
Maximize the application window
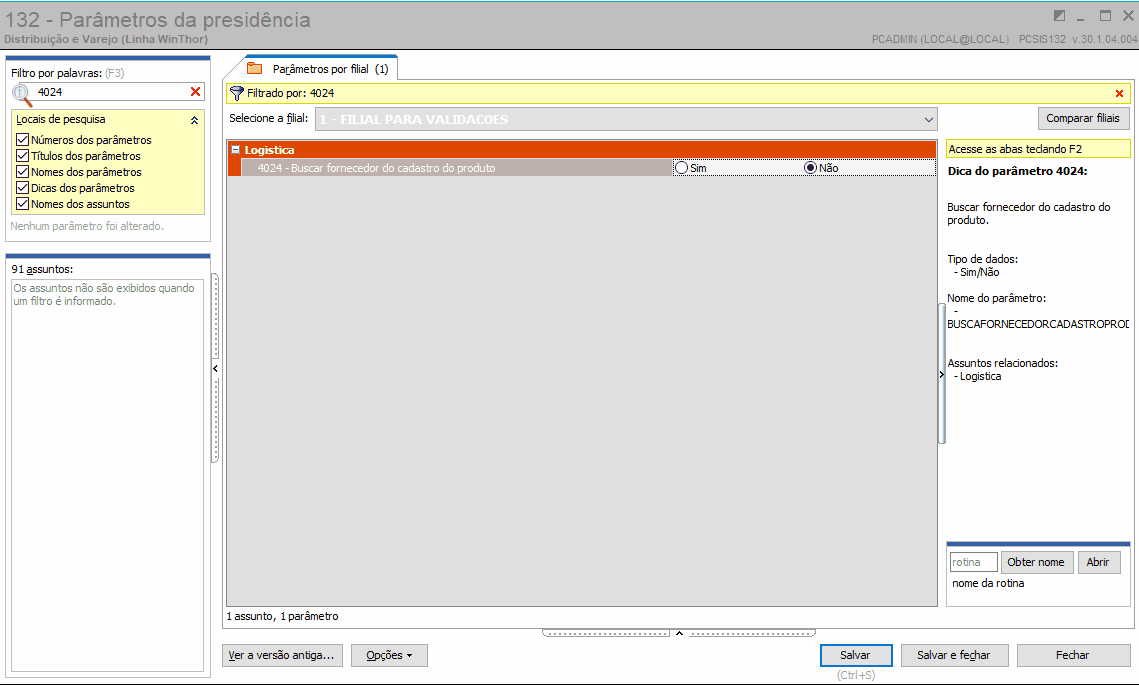(1106, 16)
